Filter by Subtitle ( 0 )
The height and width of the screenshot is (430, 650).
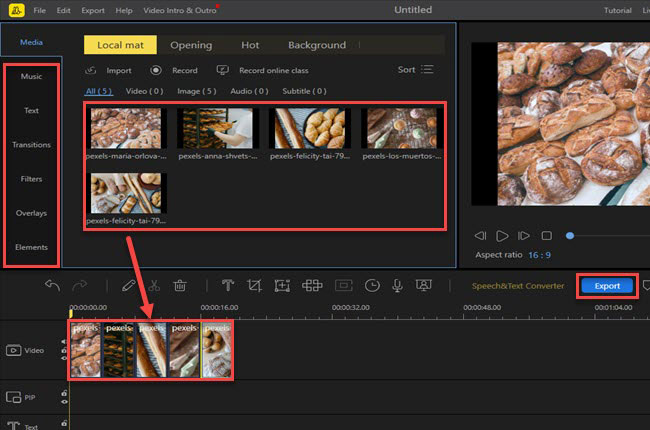(x=304, y=91)
